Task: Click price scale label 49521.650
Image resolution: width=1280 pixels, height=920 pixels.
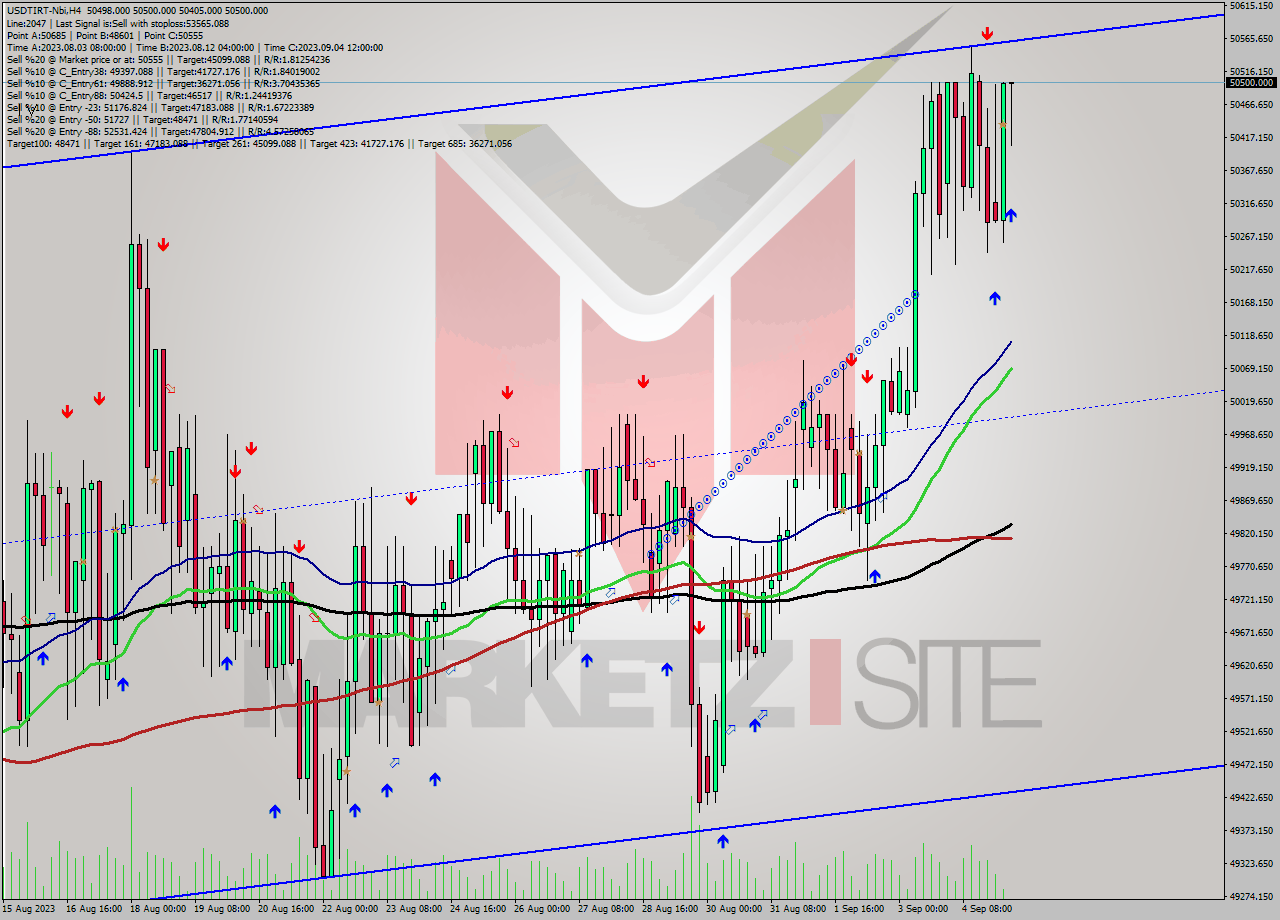Action: point(1251,731)
